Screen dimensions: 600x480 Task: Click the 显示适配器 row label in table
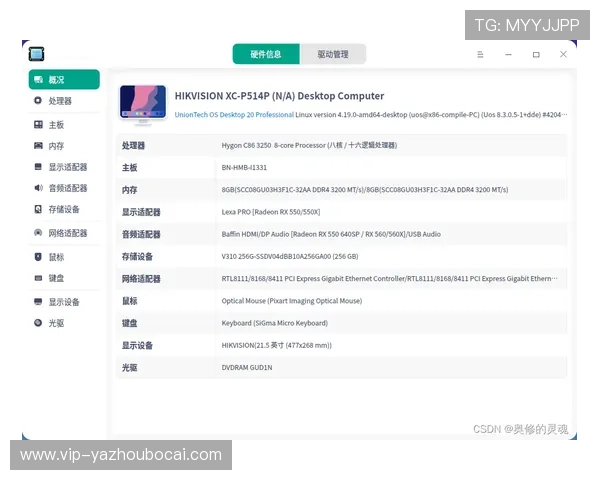click(141, 212)
